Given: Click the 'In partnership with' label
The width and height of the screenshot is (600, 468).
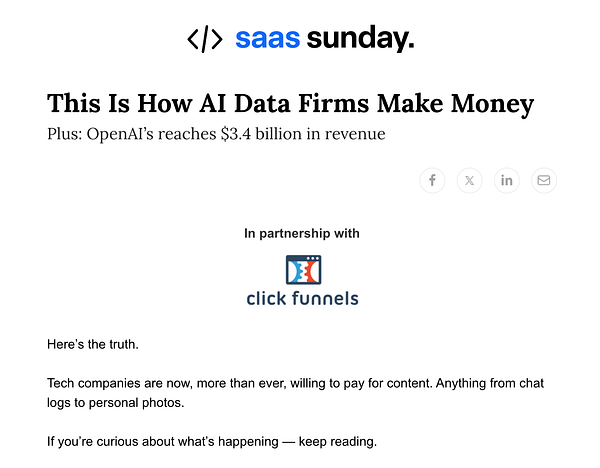Looking at the screenshot, I should [x=302, y=233].
